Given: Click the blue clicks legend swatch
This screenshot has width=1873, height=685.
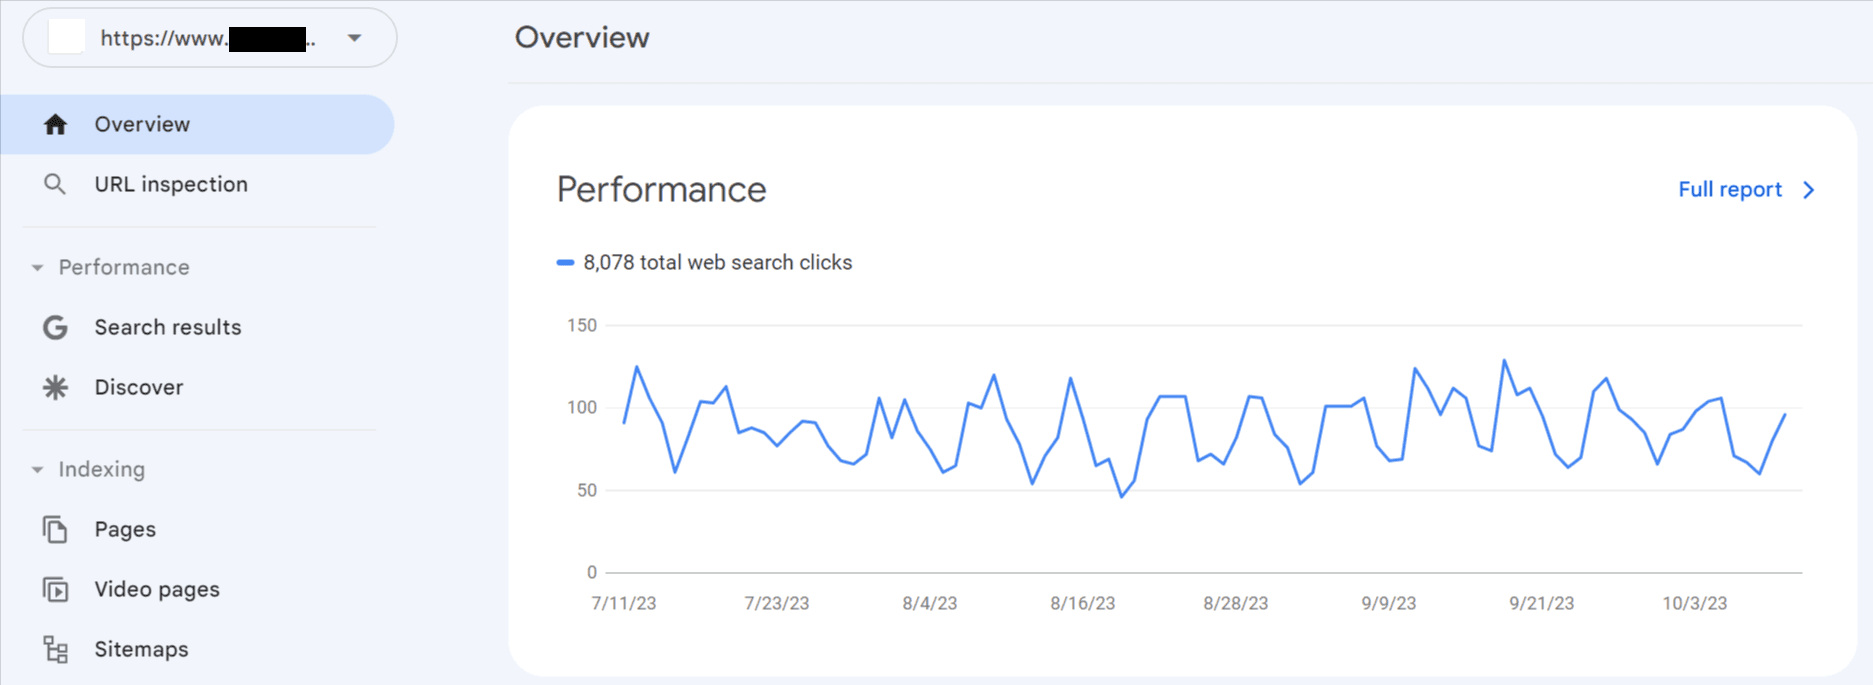Looking at the screenshot, I should tap(565, 262).
